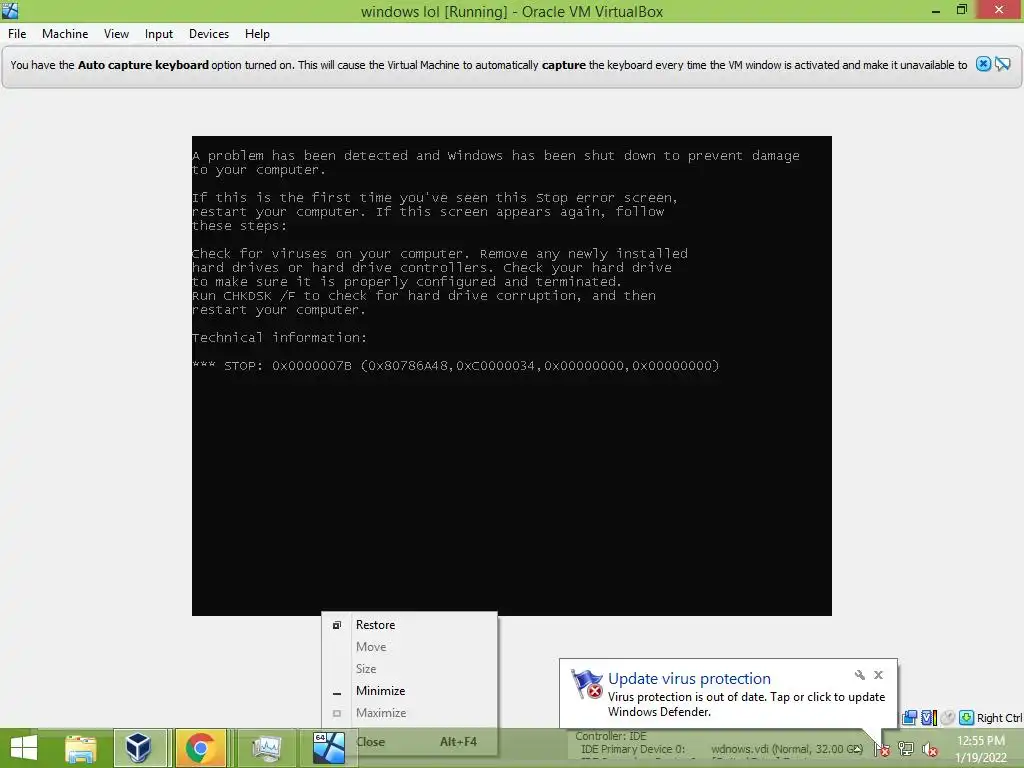The width and height of the screenshot is (1024, 768).
Task: Click the mouse integration status icon
Action: [948, 718]
